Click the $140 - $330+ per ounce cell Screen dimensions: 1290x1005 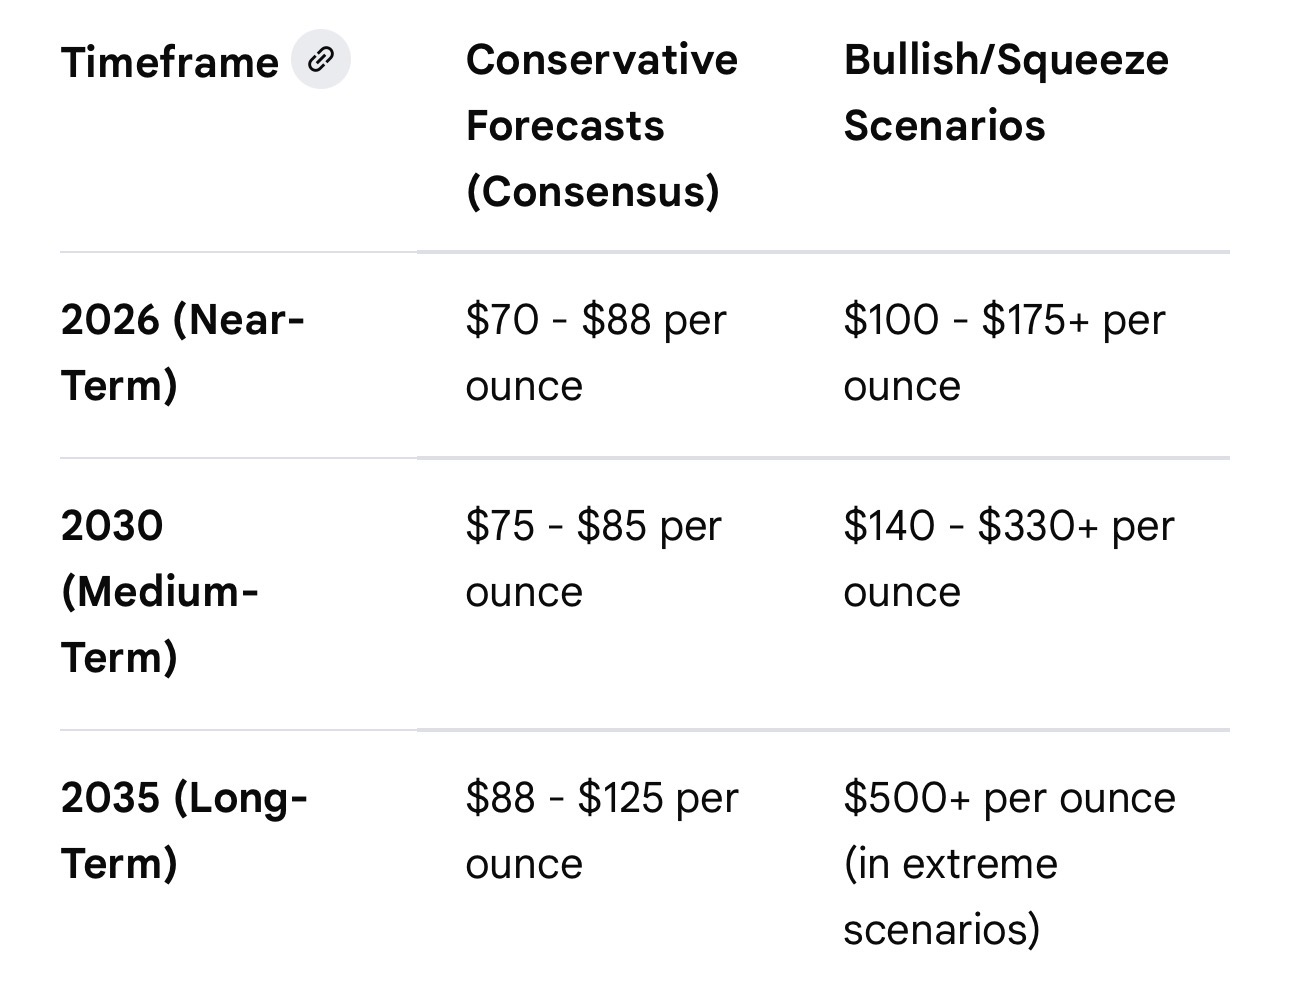pos(1008,558)
